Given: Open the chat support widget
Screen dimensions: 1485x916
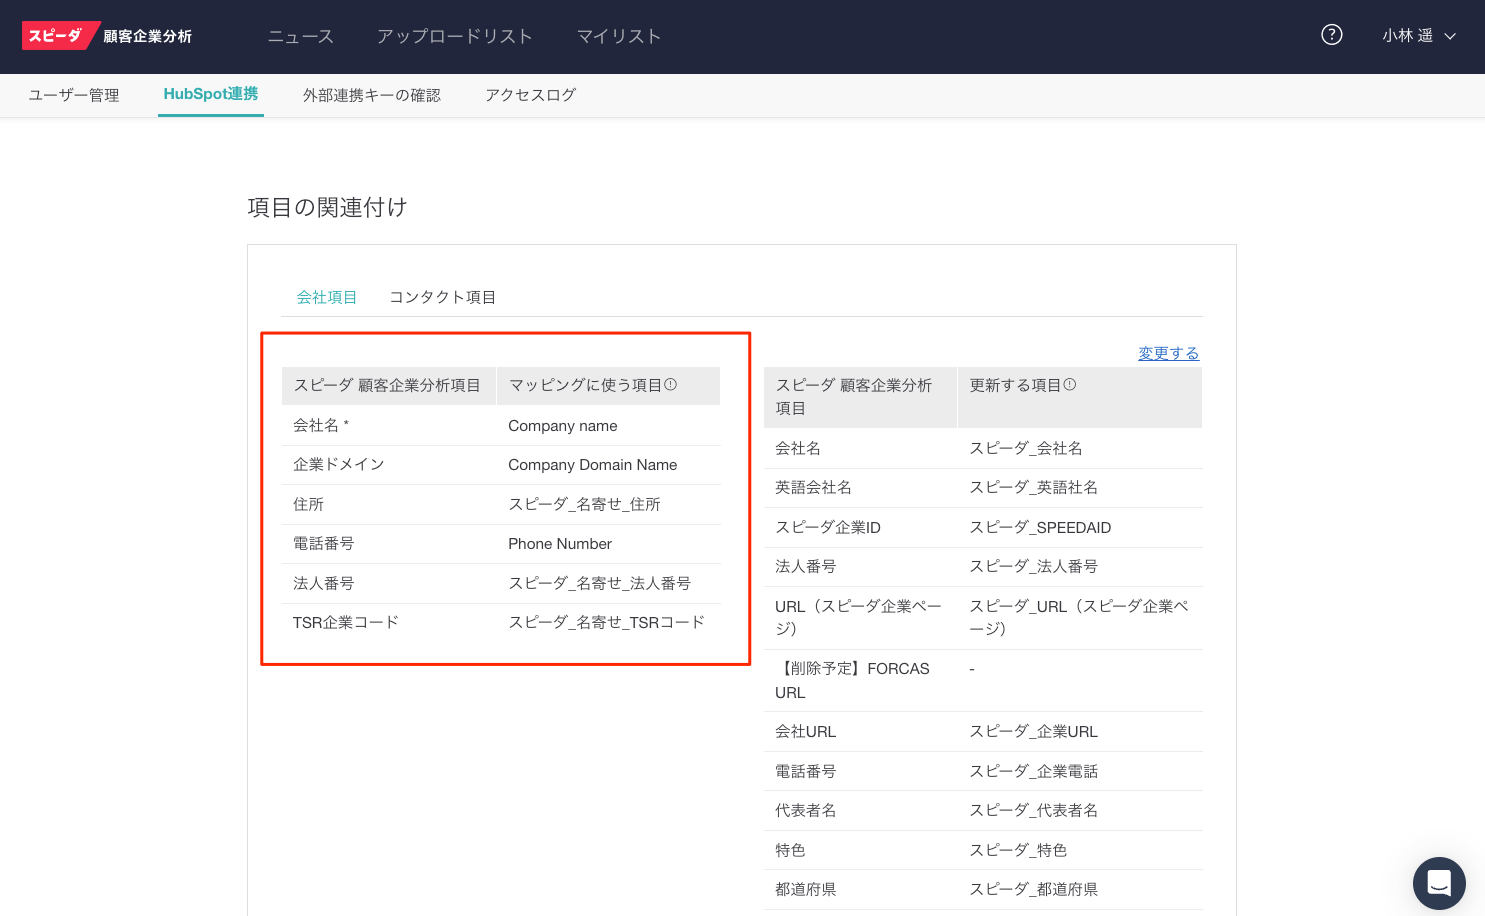Looking at the screenshot, I should click(x=1438, y=883).
